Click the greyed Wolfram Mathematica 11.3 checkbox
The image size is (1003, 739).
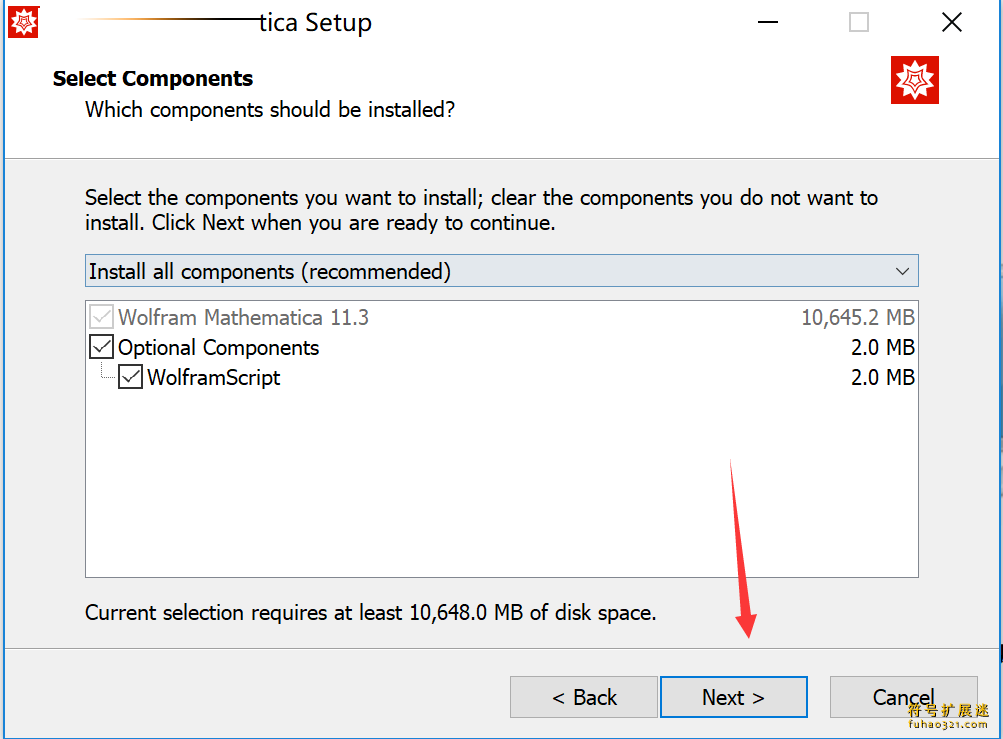coord(101,317)
